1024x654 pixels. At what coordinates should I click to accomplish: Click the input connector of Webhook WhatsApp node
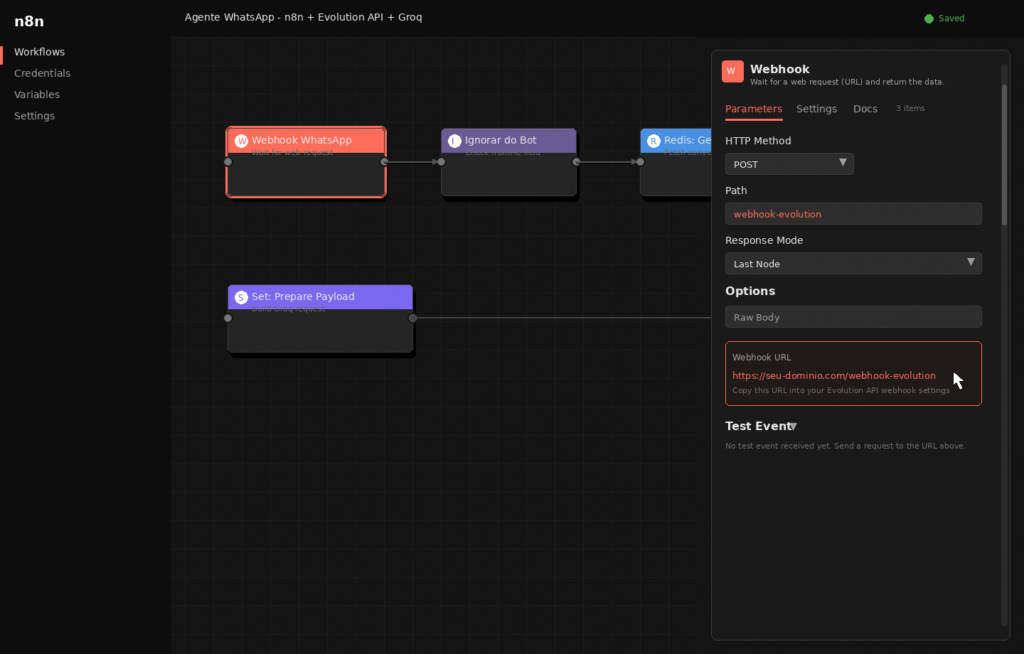[x=228, y=162]
